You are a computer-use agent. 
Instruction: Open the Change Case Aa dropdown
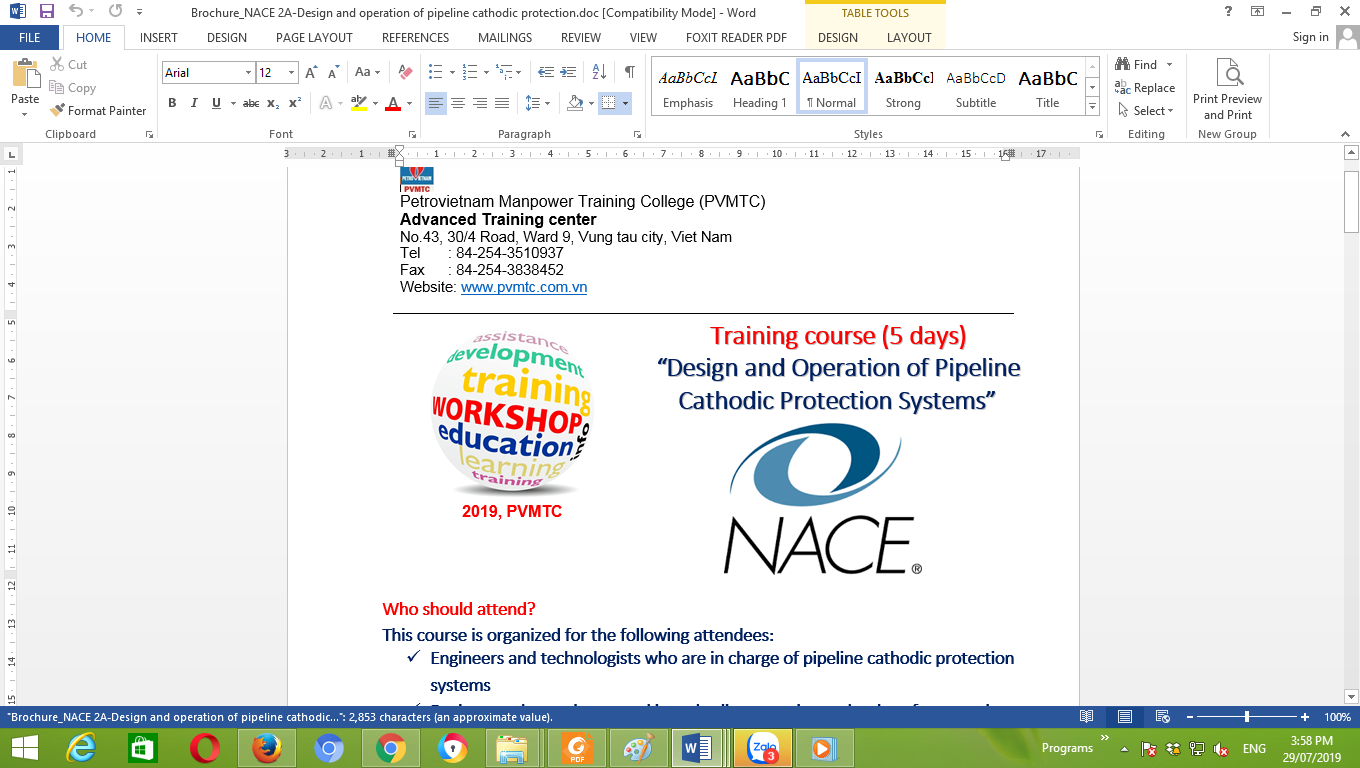pos(368,73)
